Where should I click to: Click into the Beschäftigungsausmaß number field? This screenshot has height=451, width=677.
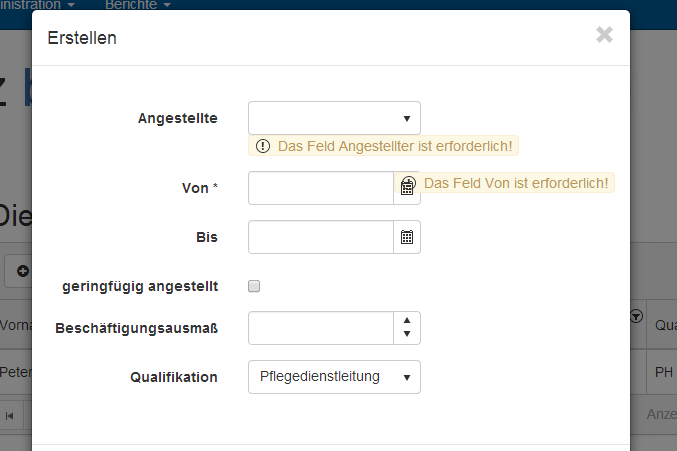[320, 327]
